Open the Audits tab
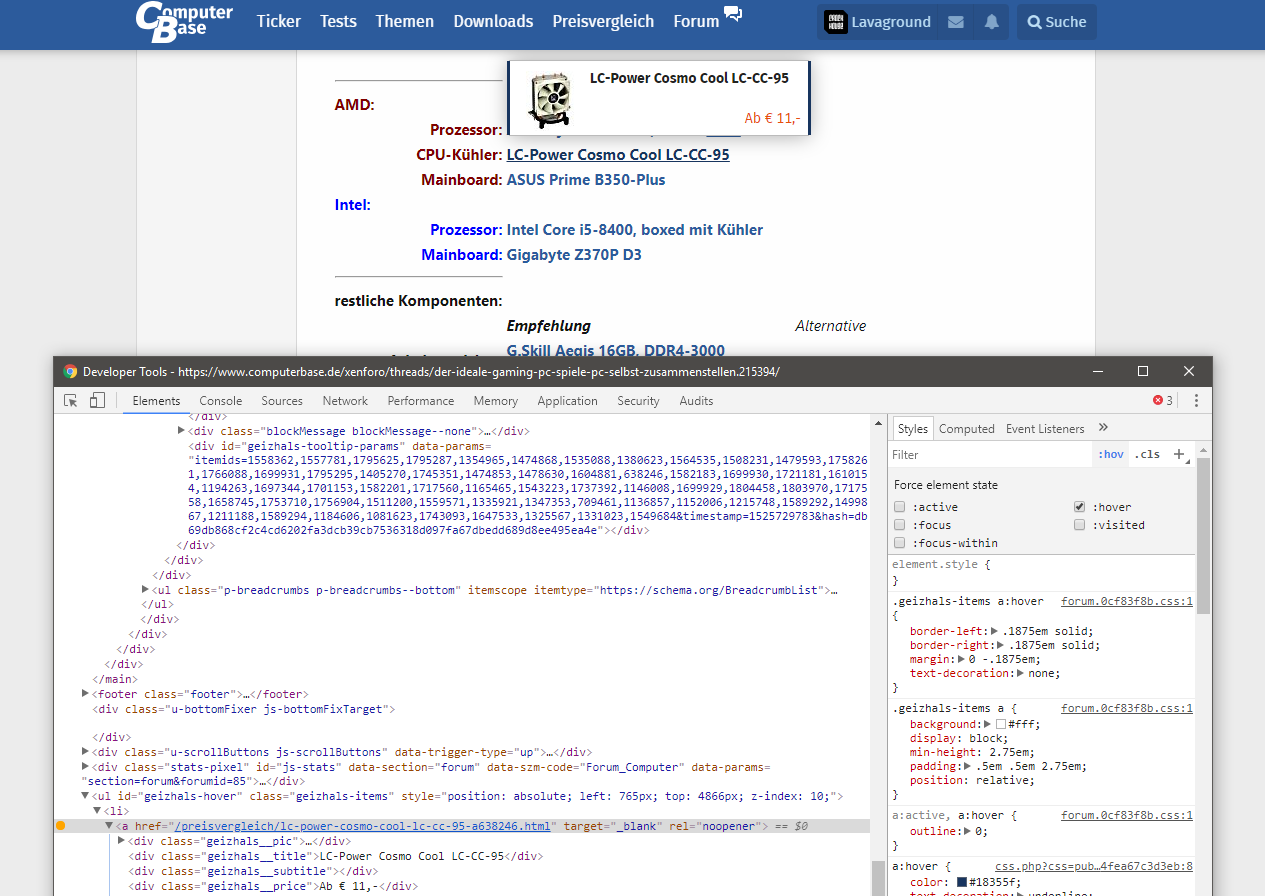 696,400
